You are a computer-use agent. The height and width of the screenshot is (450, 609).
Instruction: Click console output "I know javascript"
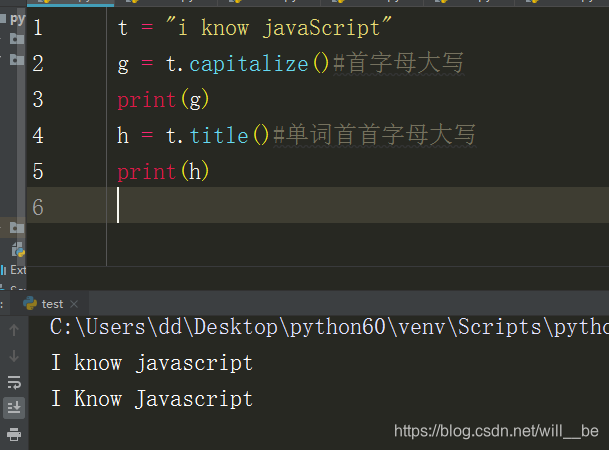pyautogui.click(x=152, y=363)
